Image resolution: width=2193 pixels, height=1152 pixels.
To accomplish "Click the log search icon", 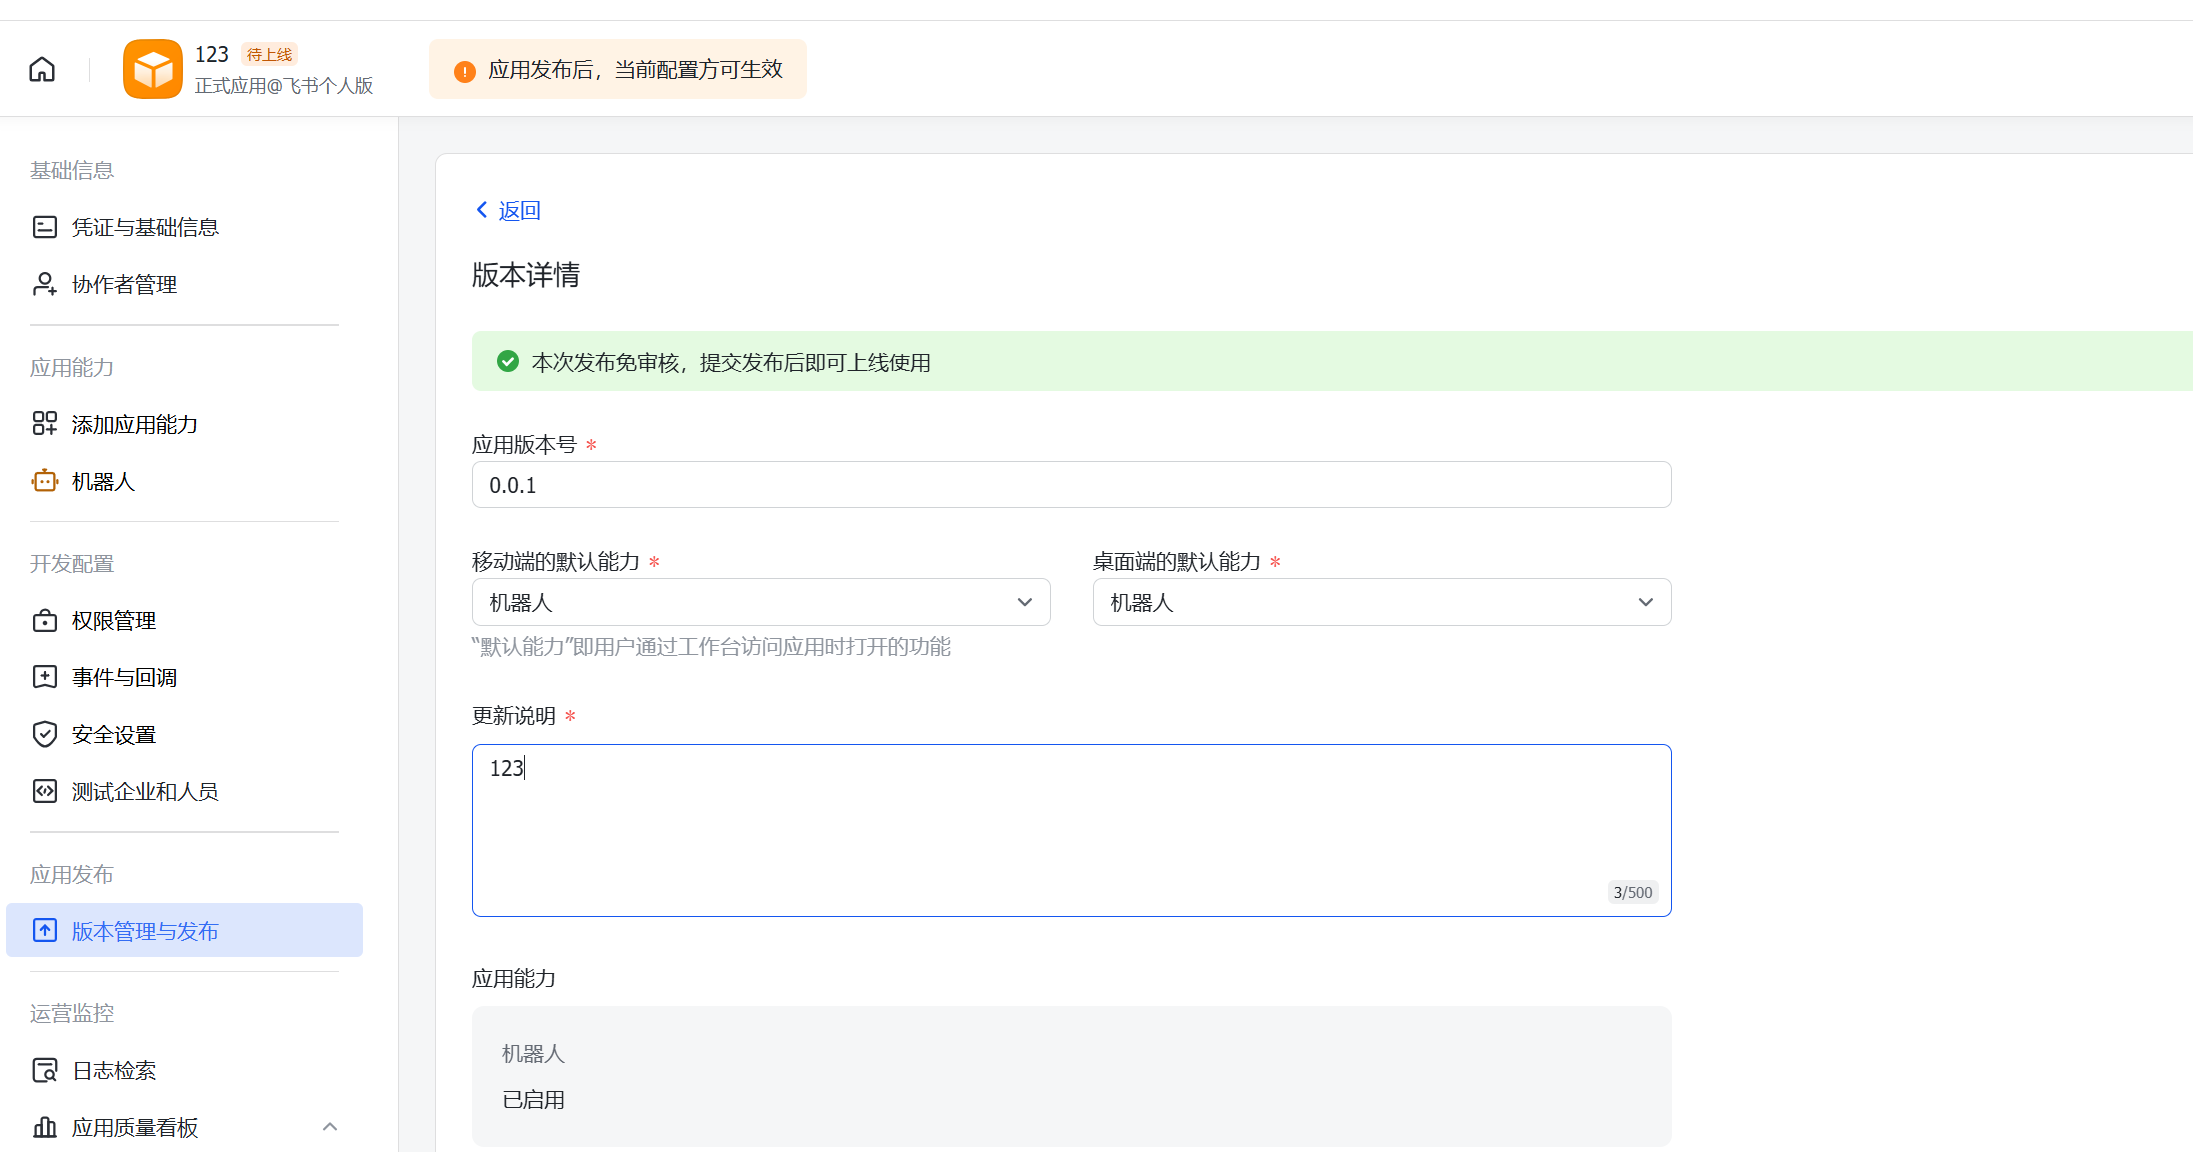I will (45, 1070).
